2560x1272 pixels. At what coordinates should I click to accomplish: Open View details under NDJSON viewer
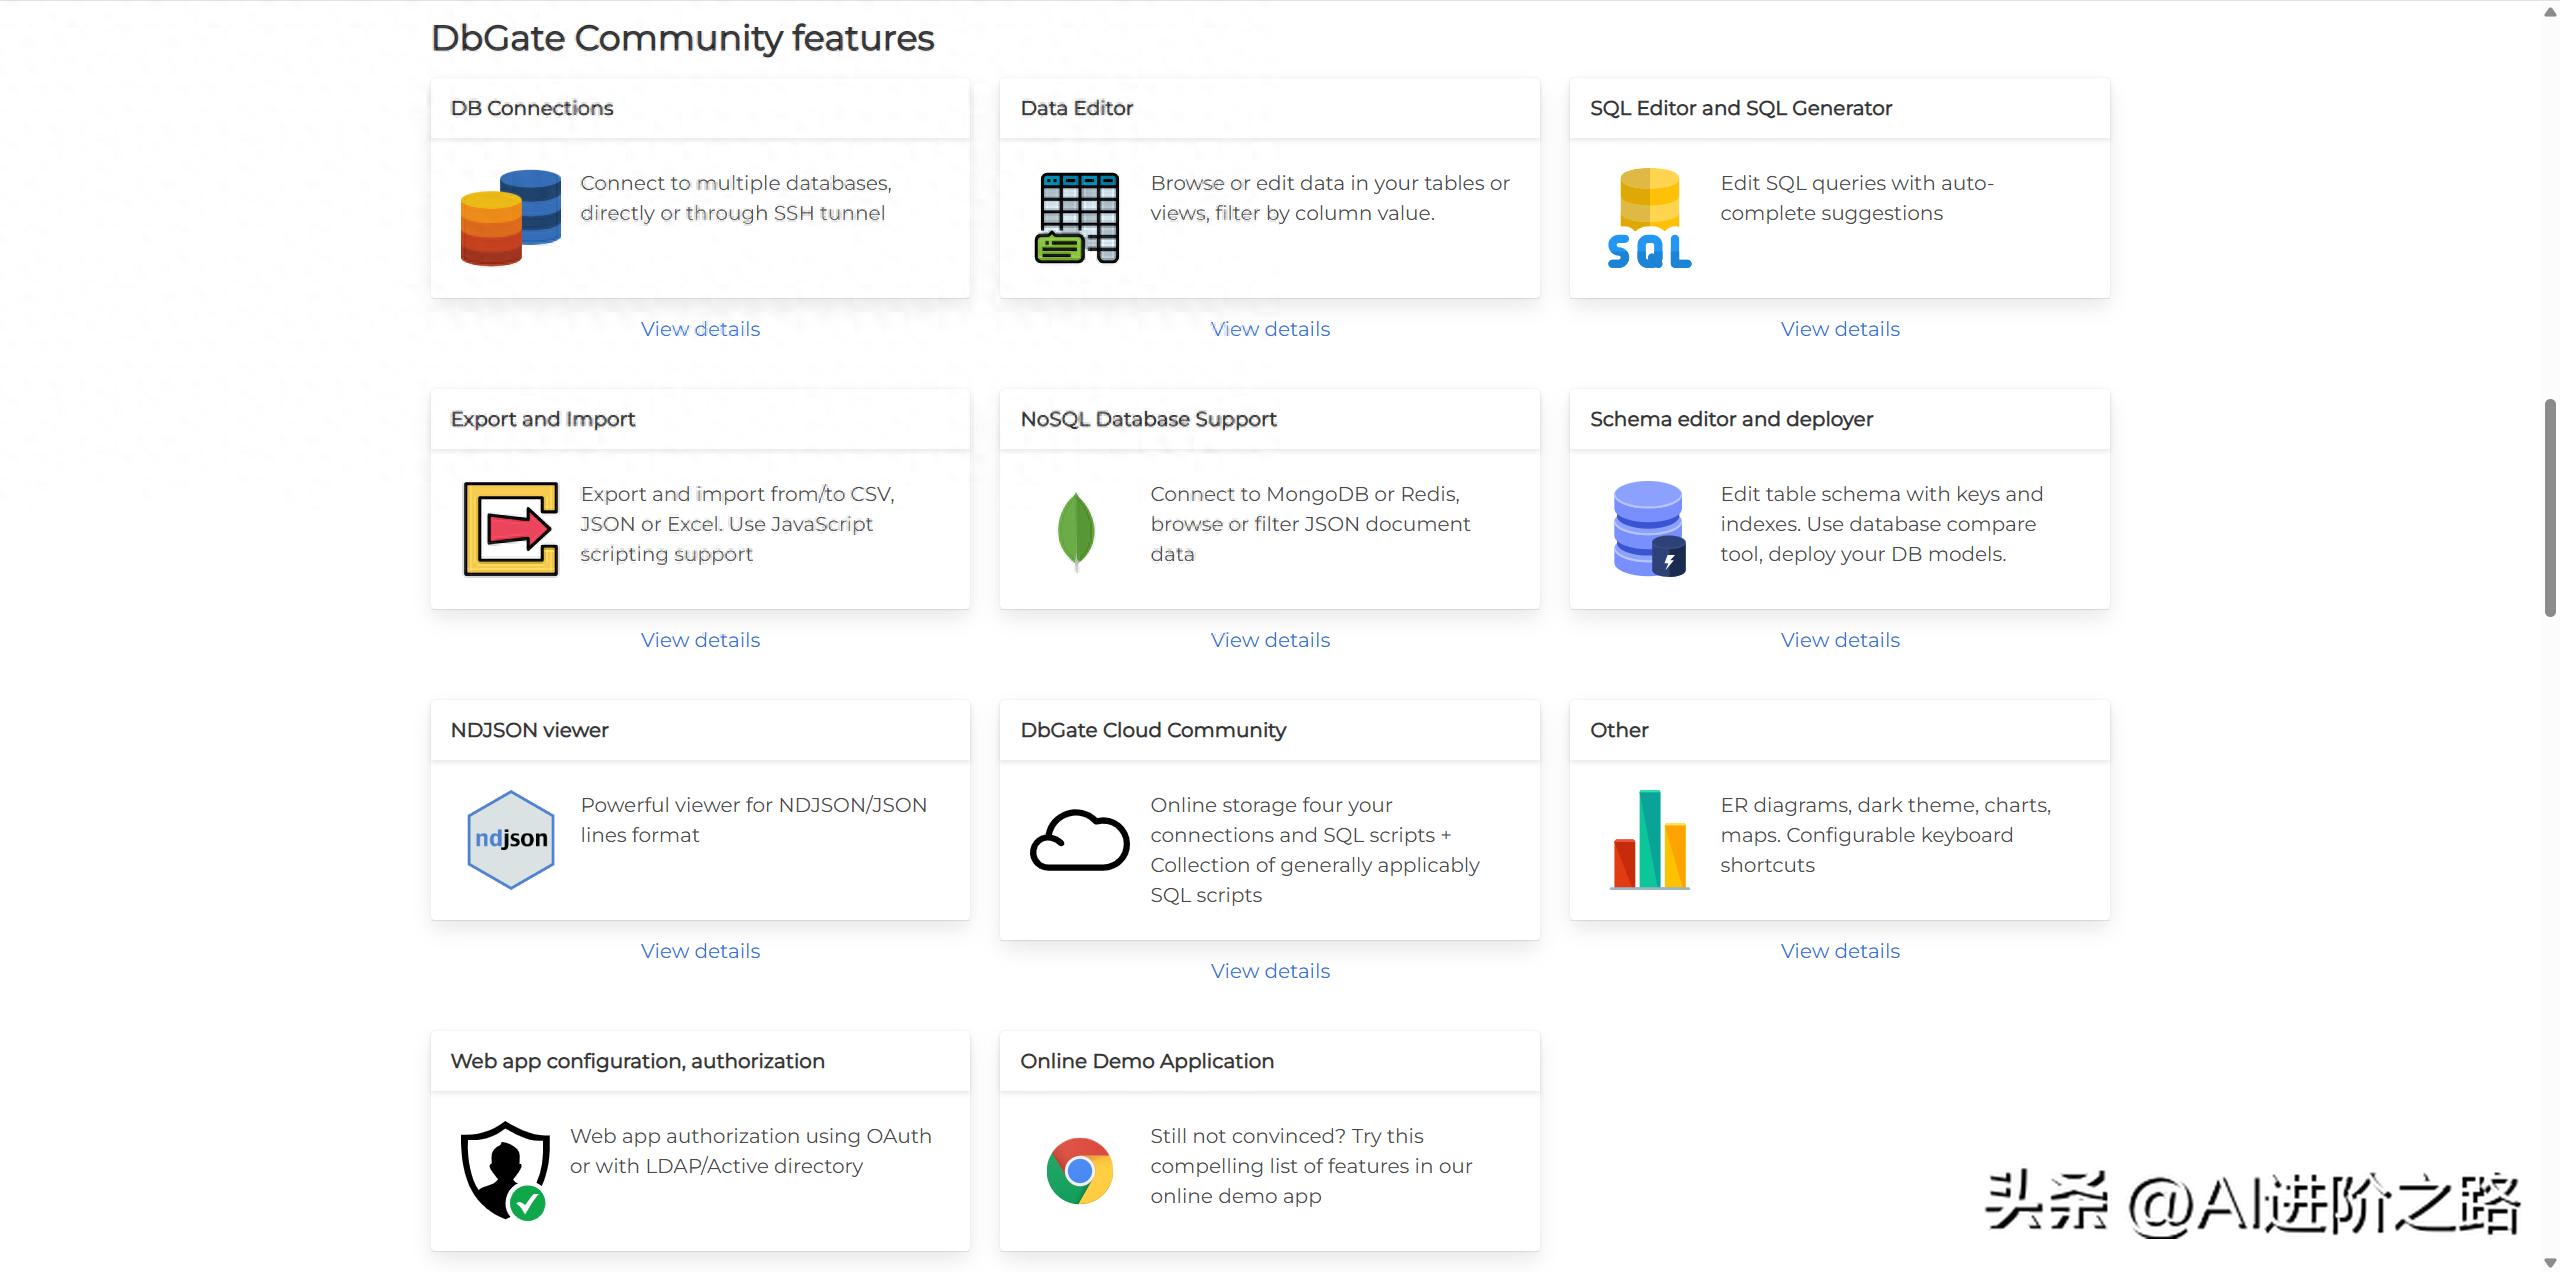(x=700, y=951)
